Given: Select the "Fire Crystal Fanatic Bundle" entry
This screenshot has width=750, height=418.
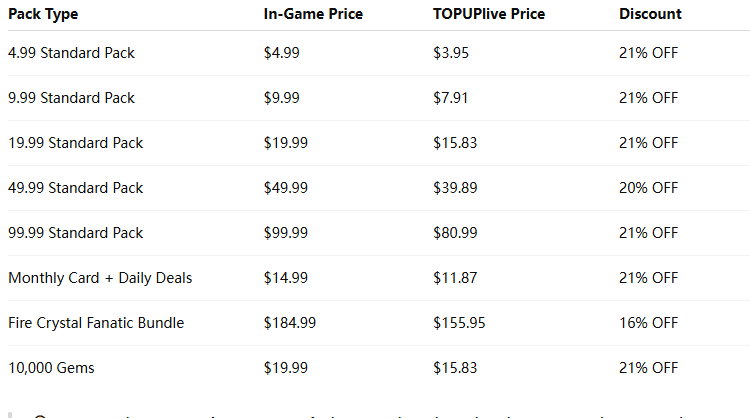Looking at the screenshot, I should [x=96, y=323].
